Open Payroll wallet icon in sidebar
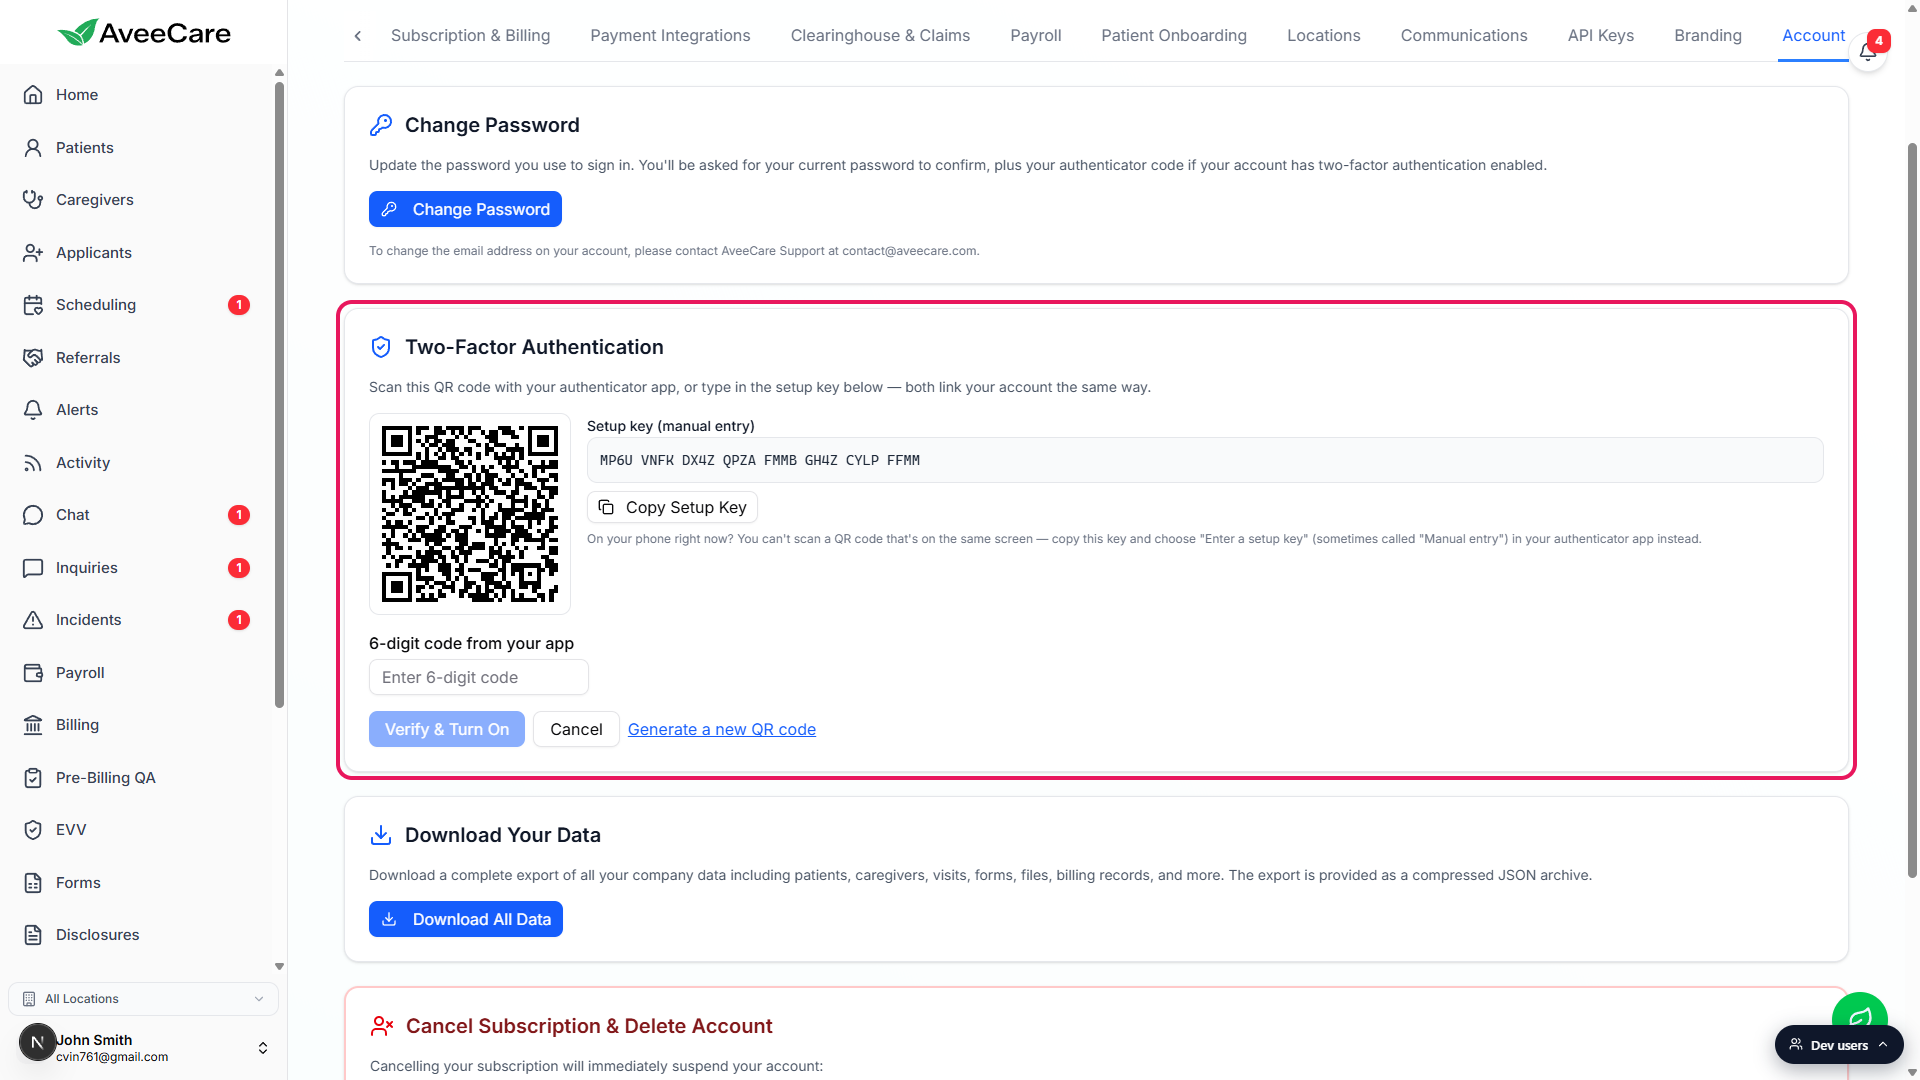1920x1080 pixels. point(33,673)
